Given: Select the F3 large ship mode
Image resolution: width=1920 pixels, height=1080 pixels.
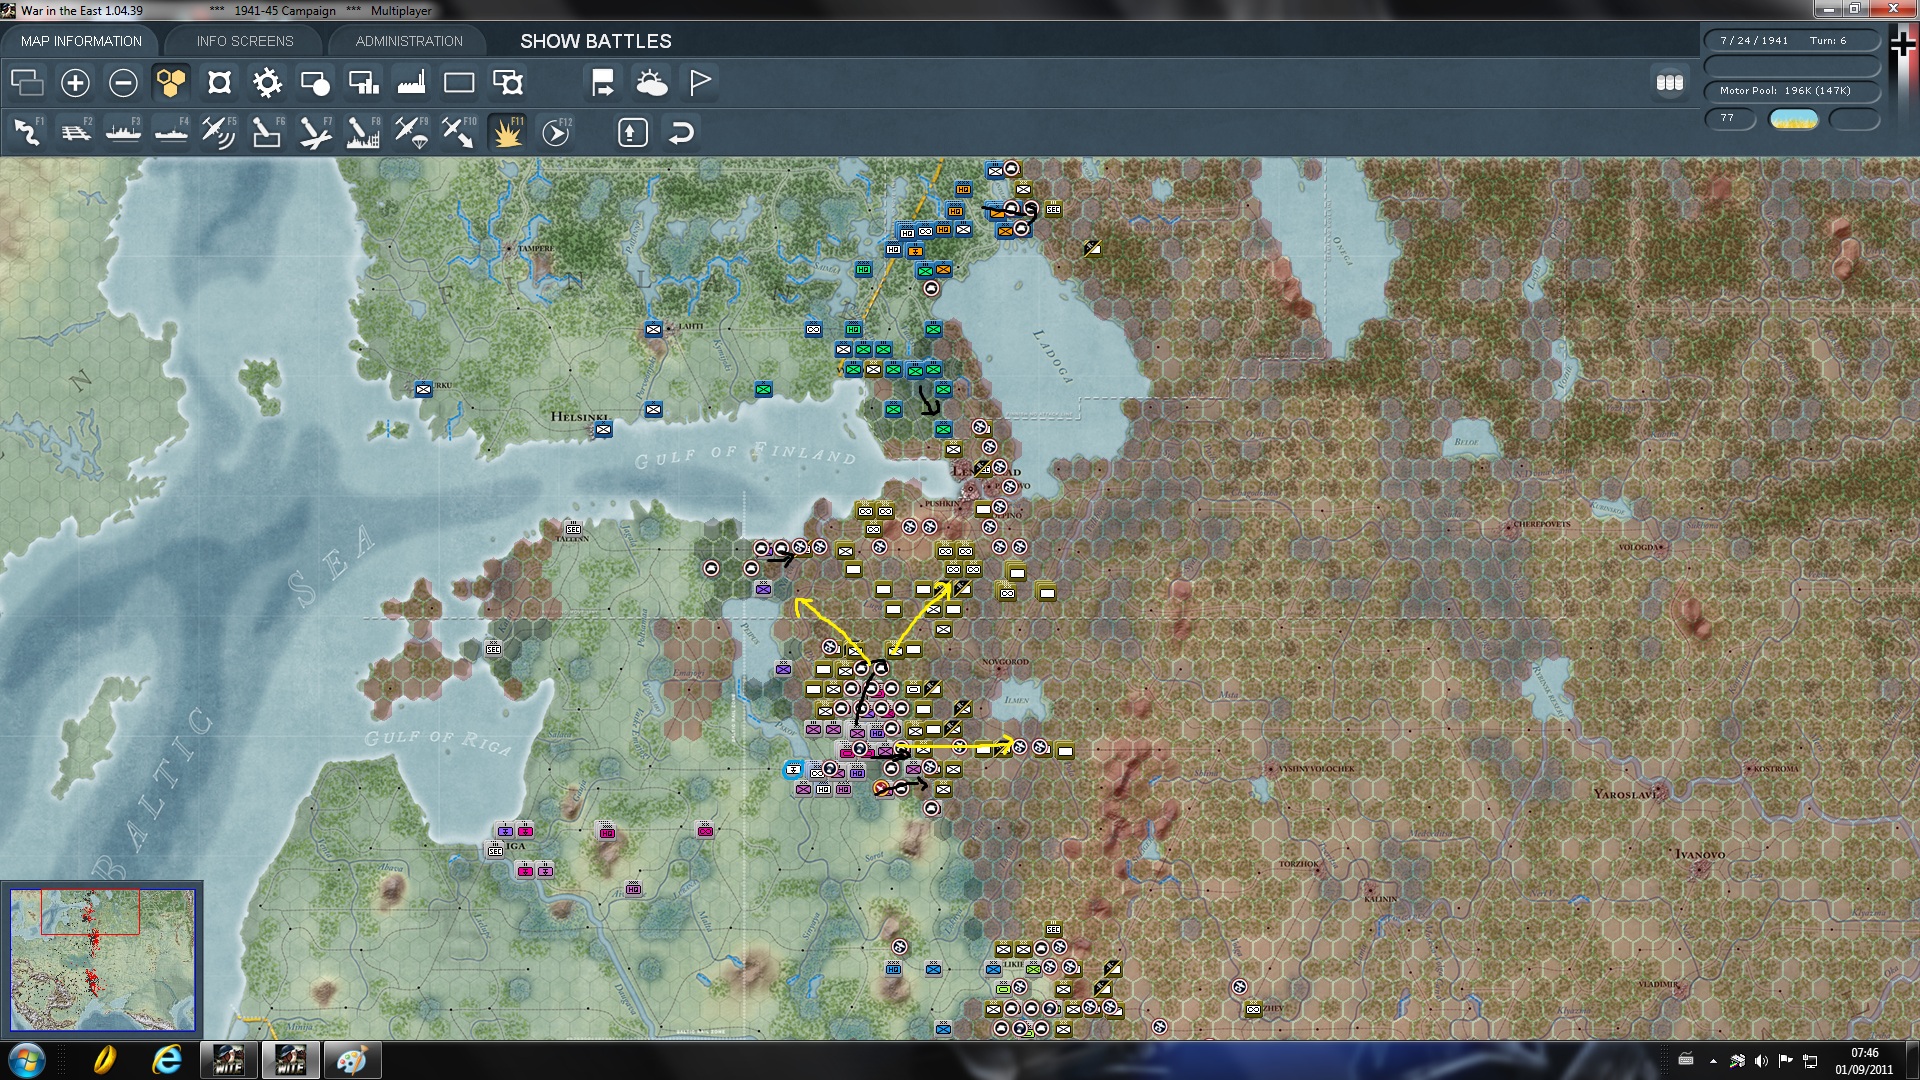Looking at the screenshot, I should click(123, 132).
